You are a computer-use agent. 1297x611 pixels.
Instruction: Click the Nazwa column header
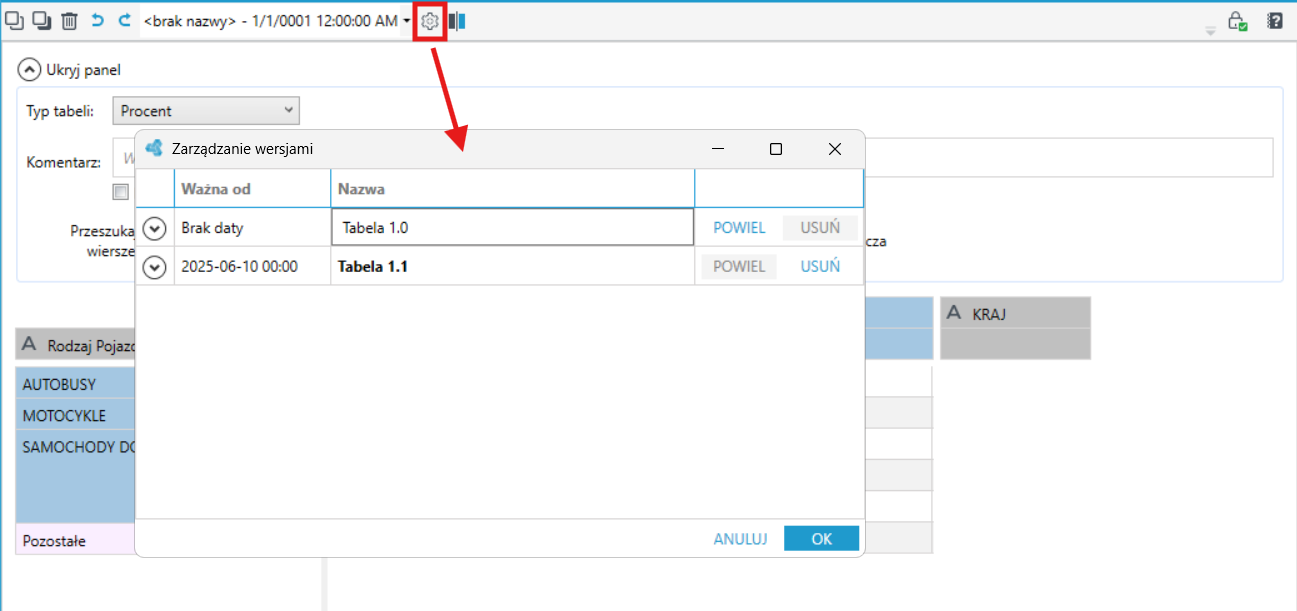[512, 189]
